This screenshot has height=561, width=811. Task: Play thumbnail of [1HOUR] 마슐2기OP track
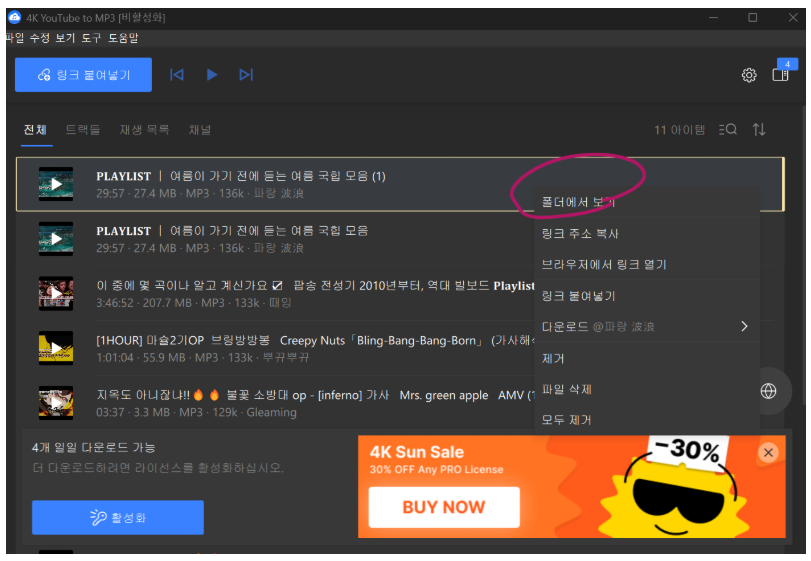pos(56,348)
